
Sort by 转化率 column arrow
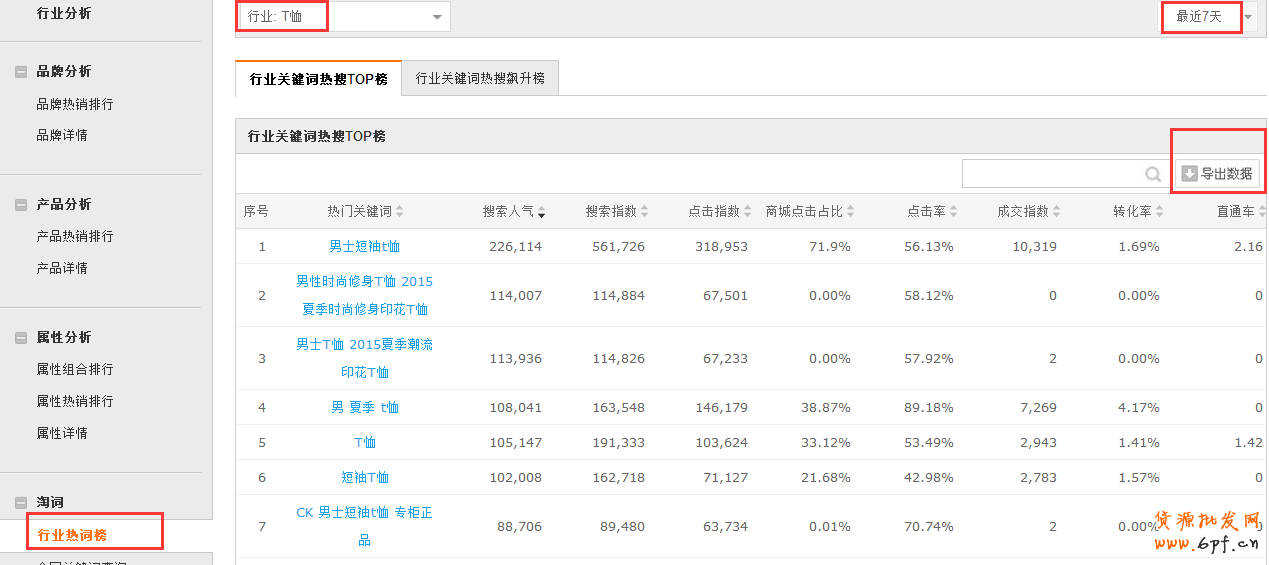tap(1159, 212)
